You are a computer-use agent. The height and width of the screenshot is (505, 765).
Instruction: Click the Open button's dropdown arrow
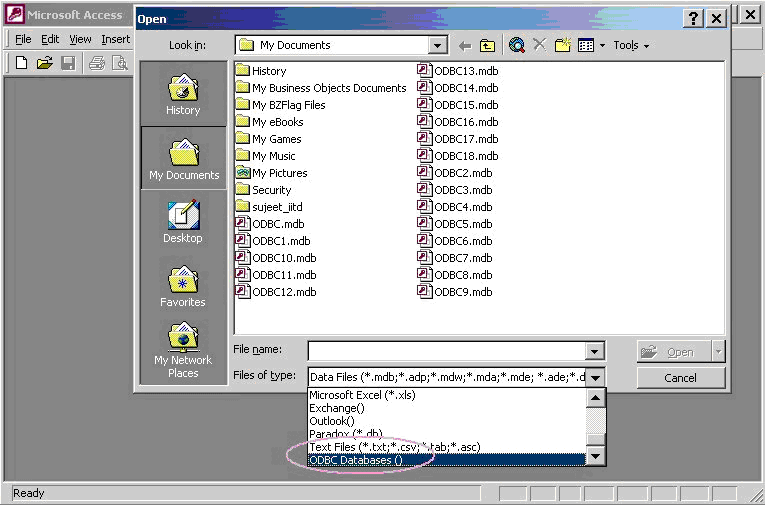coord(718,352)
